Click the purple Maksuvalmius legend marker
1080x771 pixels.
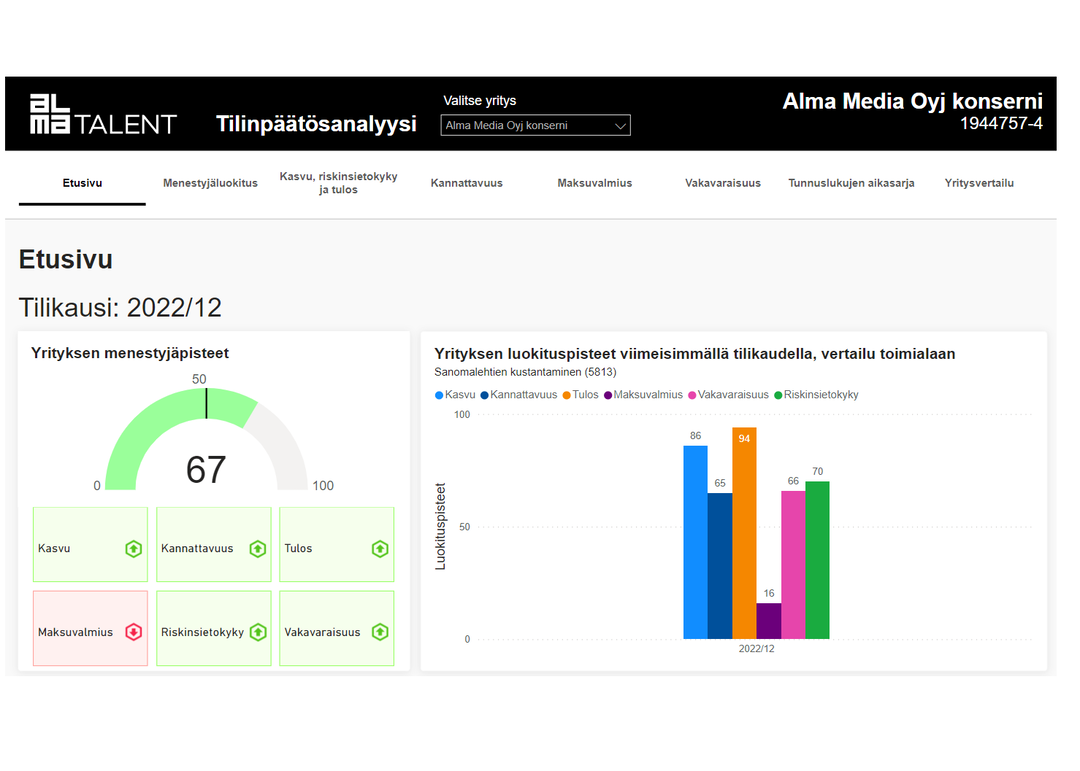(x=608, y=395)
